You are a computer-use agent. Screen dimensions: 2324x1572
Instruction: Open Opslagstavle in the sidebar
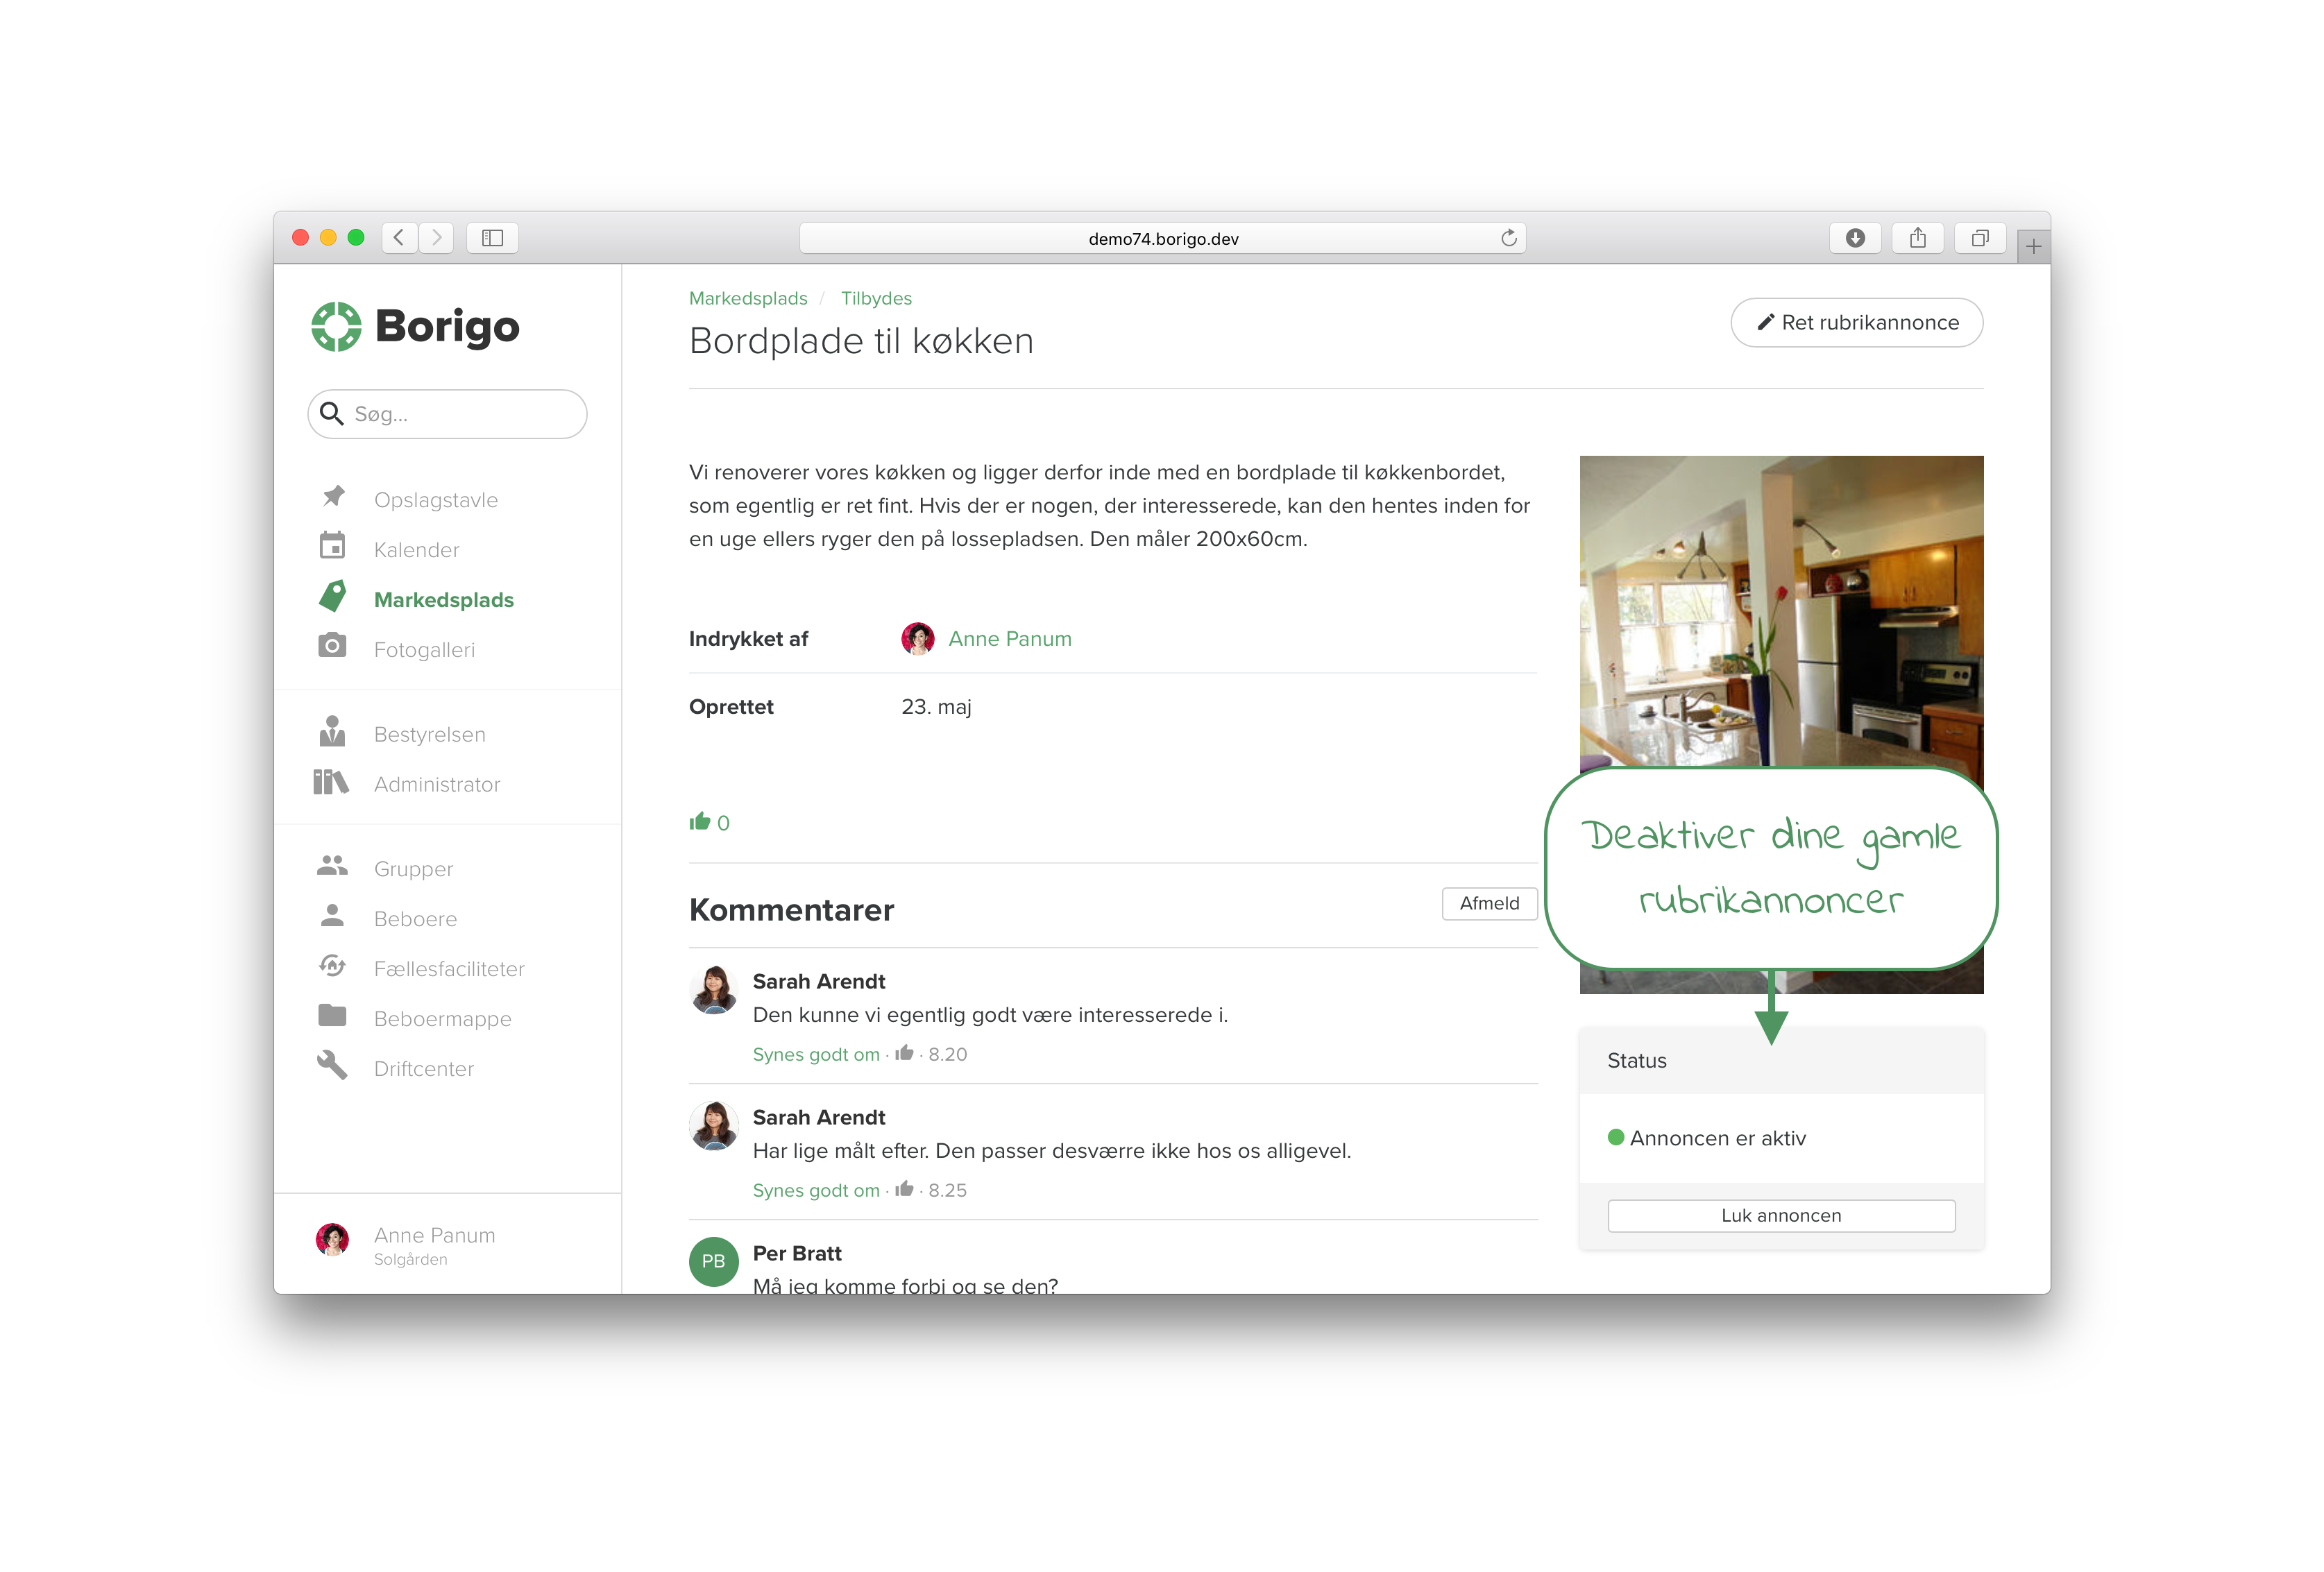436,500
